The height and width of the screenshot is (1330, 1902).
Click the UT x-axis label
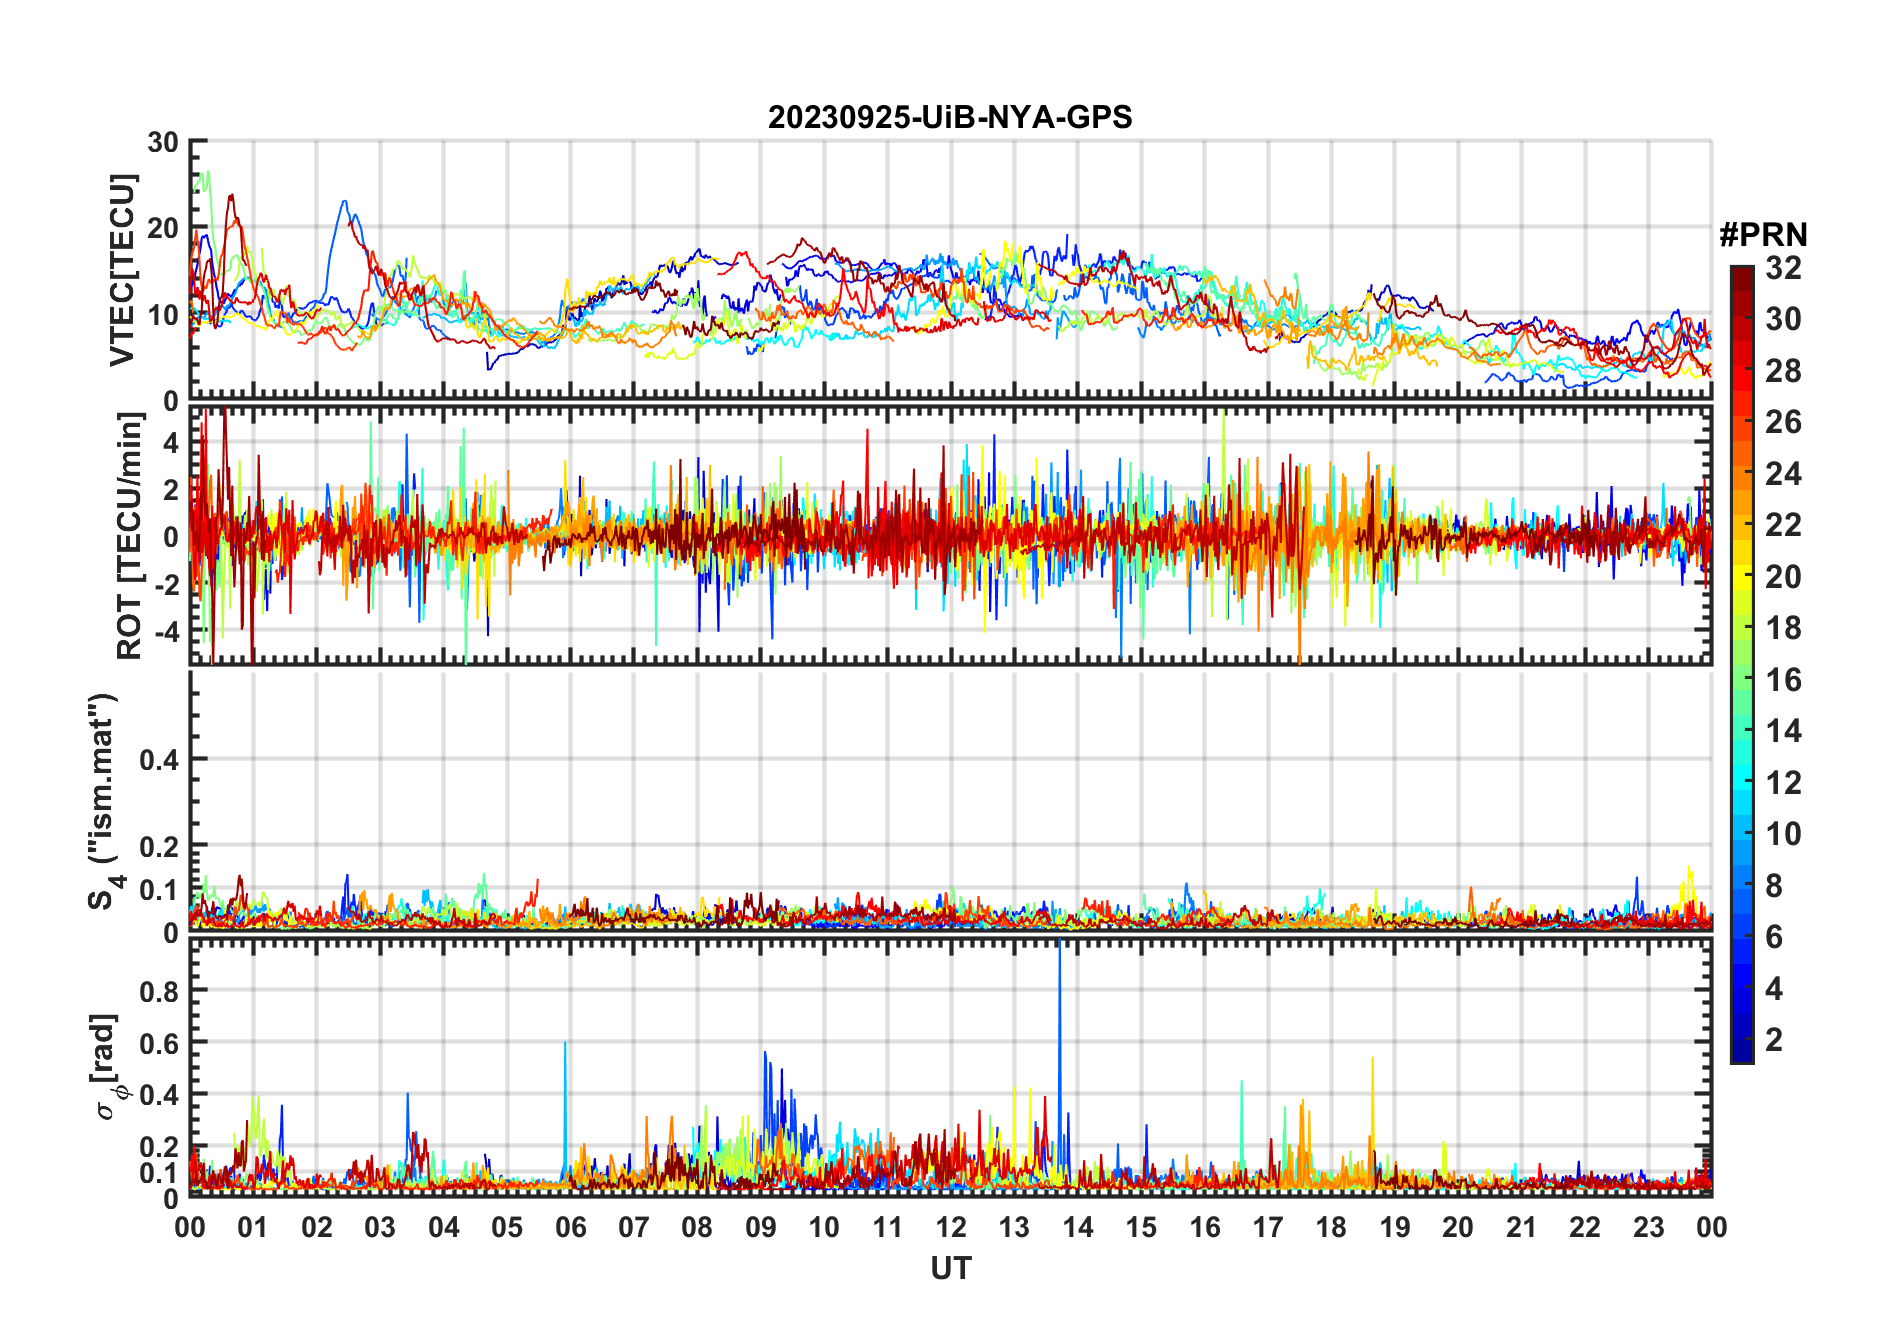[951, 1269]
